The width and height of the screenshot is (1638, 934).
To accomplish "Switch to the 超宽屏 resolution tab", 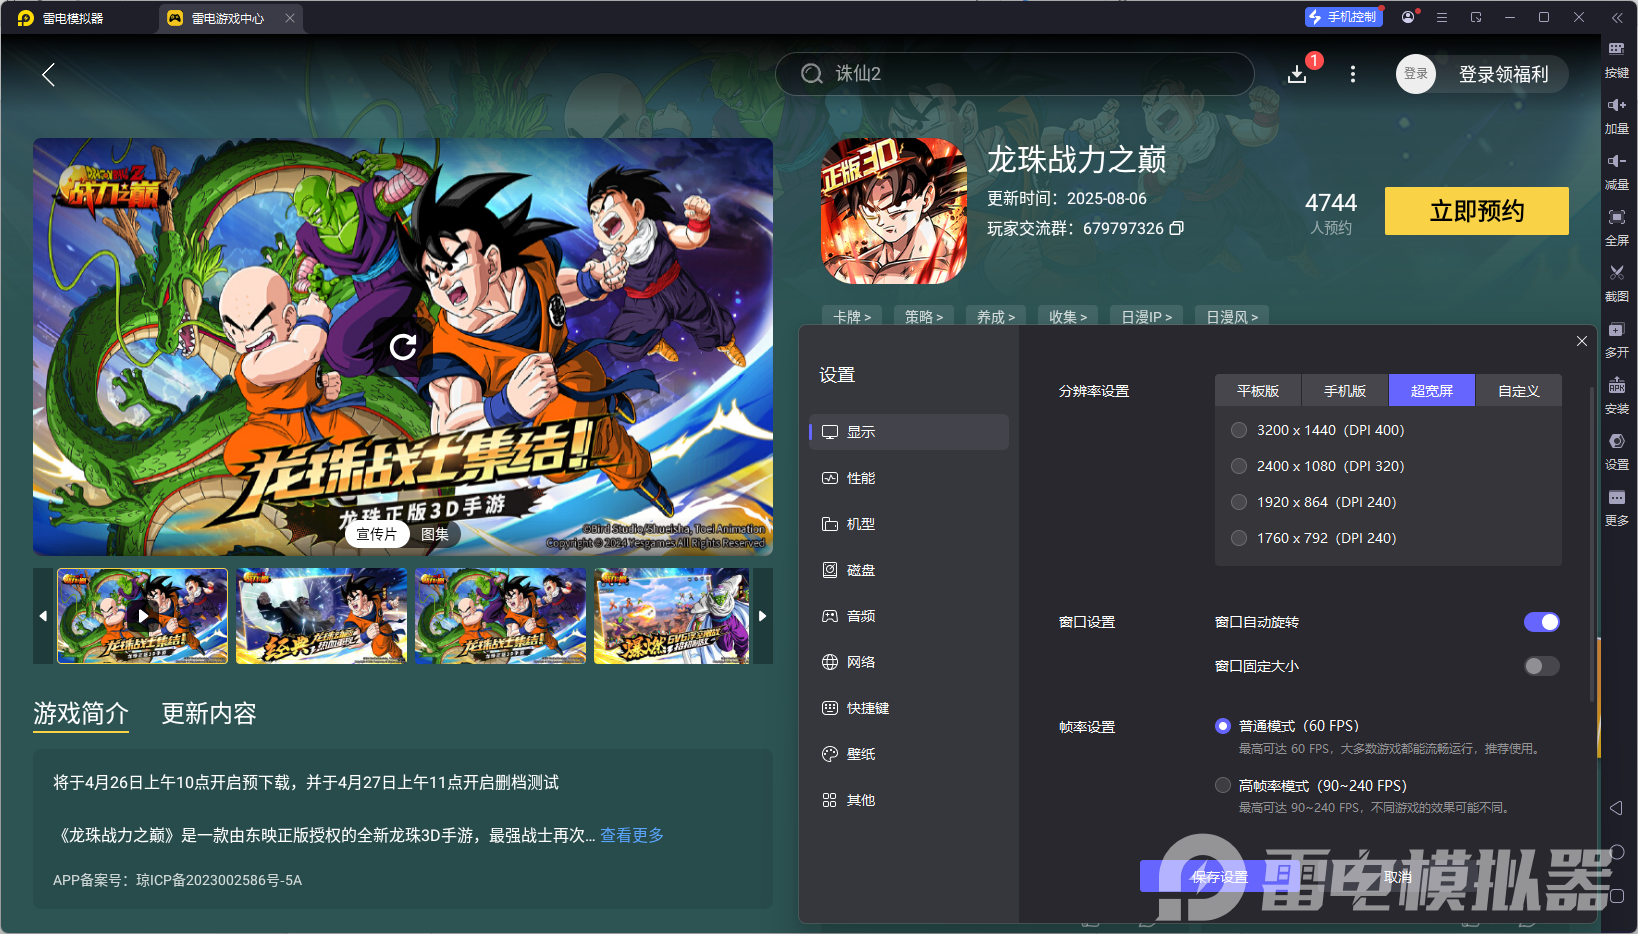I will [1432, 391].
